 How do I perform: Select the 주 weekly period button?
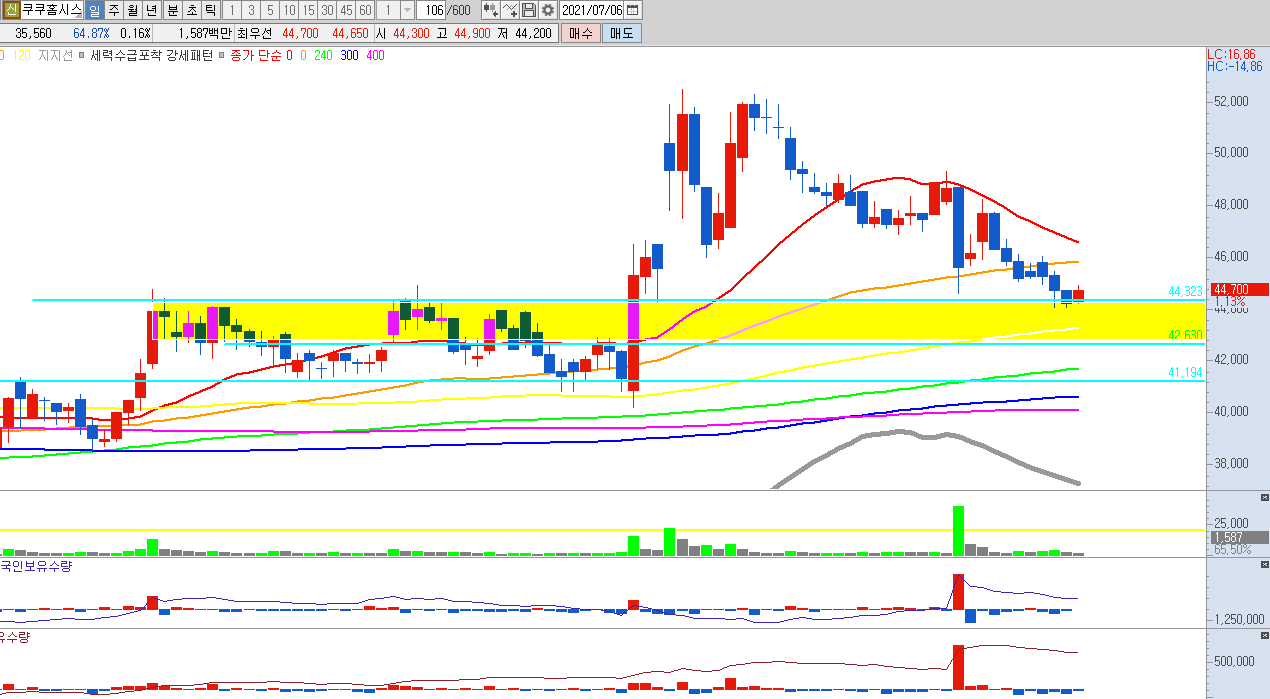113,10
